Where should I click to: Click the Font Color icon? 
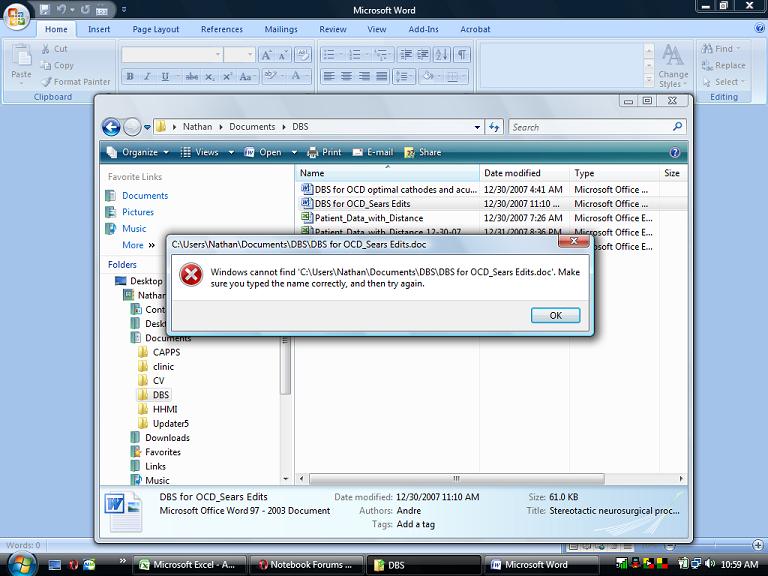click(296, 76)
